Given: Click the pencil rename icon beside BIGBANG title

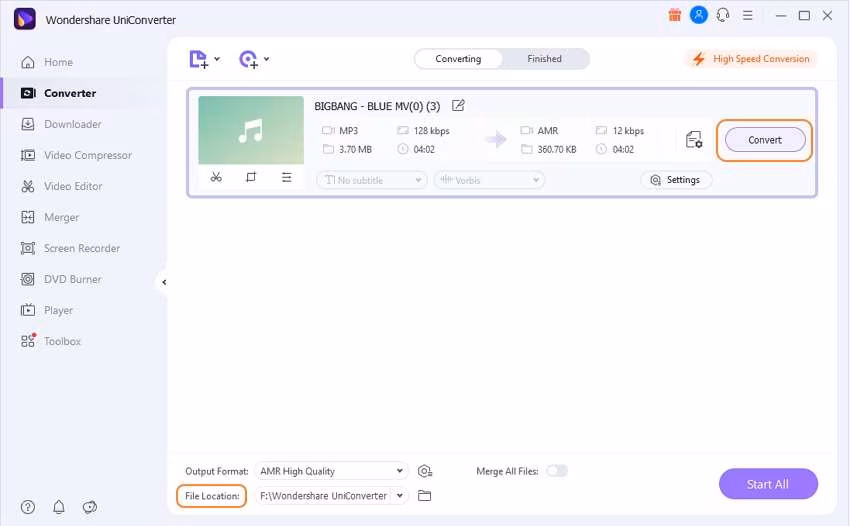Looking at the screenshot, I should pyautogui.click(x=458, y=105).
